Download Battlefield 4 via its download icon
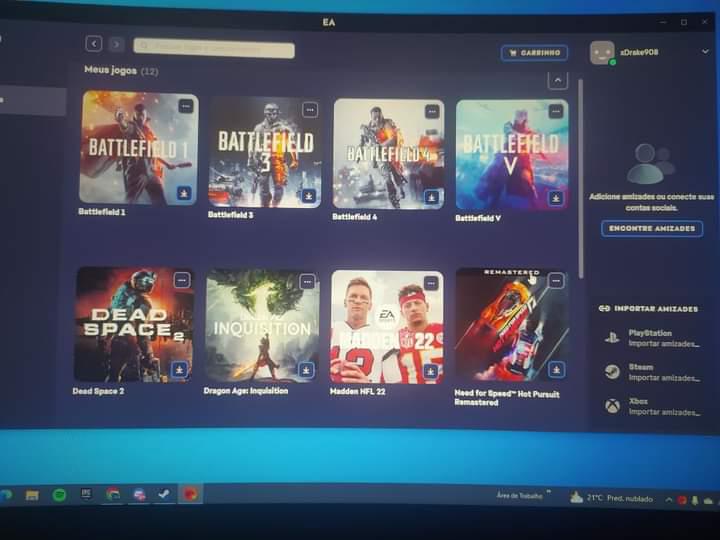The width and height of the screenshot is (720, 540). (431, 197)
